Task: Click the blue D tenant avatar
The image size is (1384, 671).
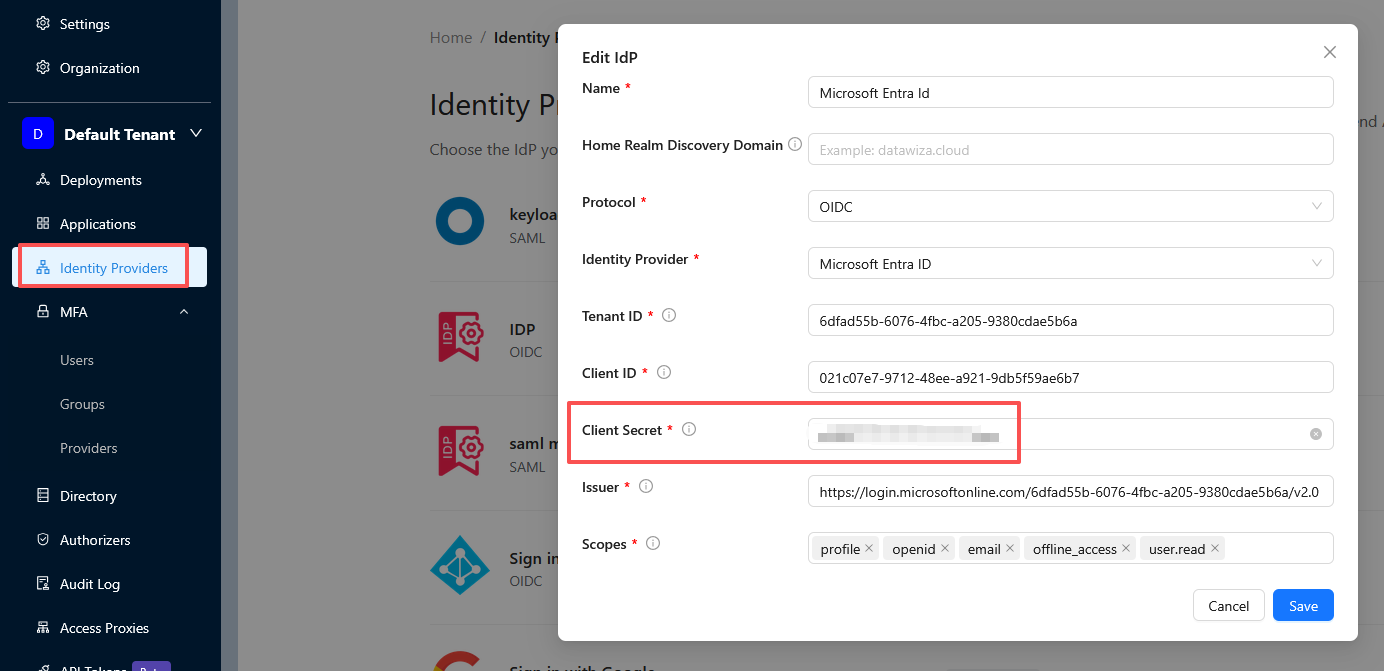Action: tap(38, 134)
